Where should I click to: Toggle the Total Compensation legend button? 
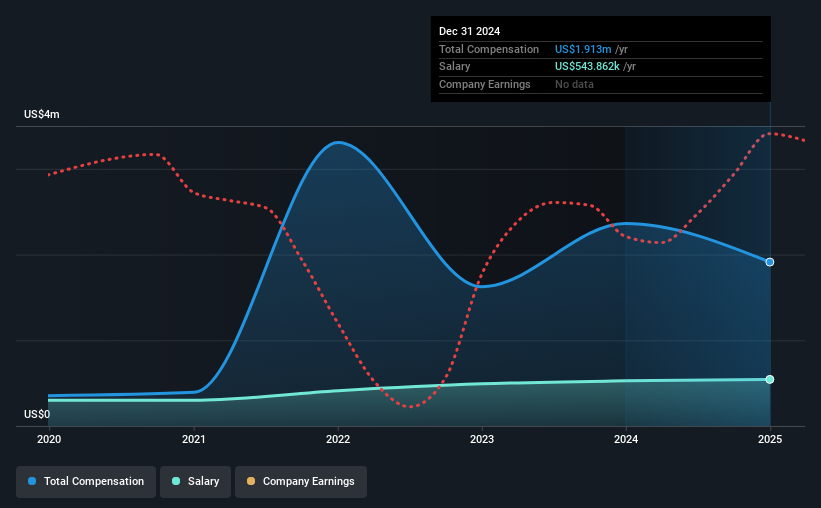(x=86, y=481)
